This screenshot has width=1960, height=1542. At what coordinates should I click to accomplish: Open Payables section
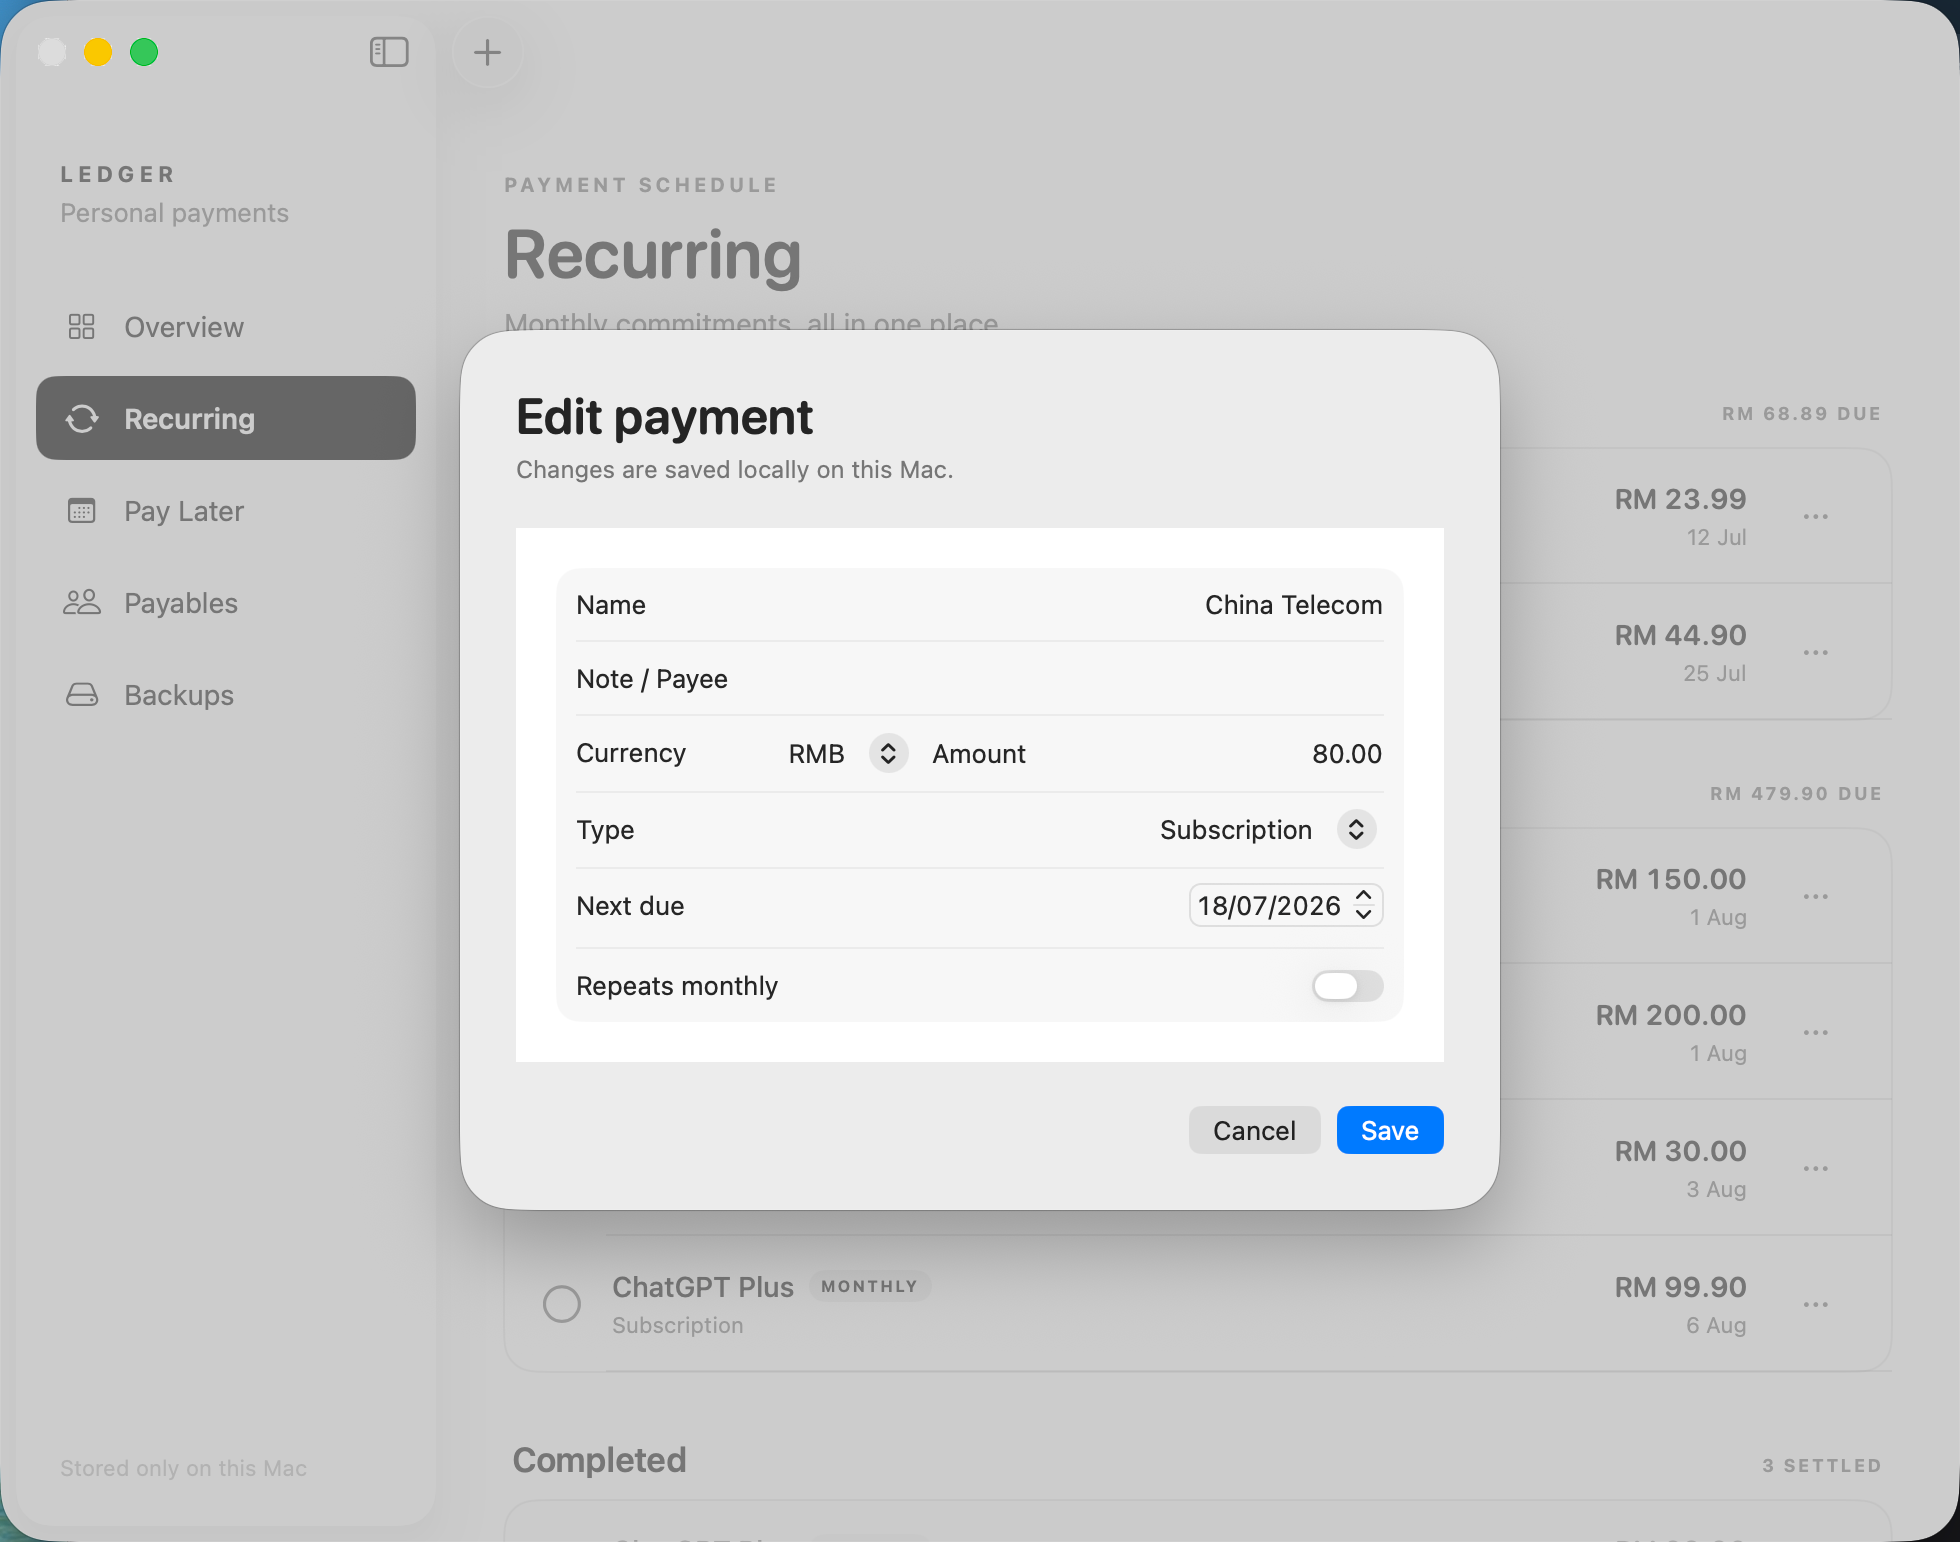click(226, 603)
